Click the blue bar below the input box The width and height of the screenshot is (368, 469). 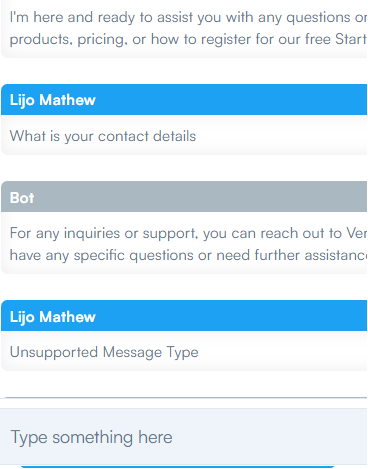point(177,467)
